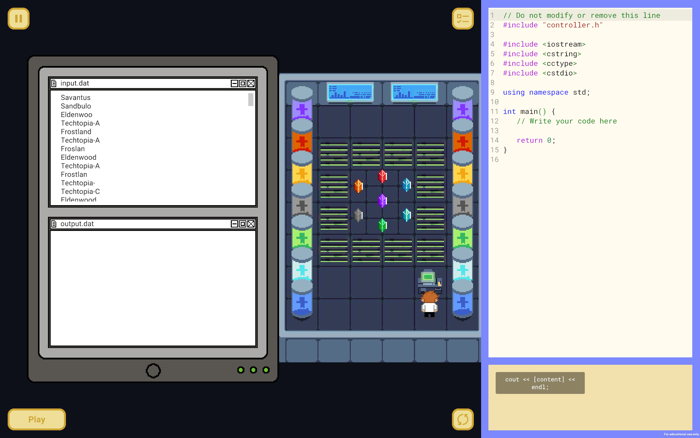Click the 'Froslan' line in input.dat
Viewport: 700px width, 438px height.
[73, 149]
